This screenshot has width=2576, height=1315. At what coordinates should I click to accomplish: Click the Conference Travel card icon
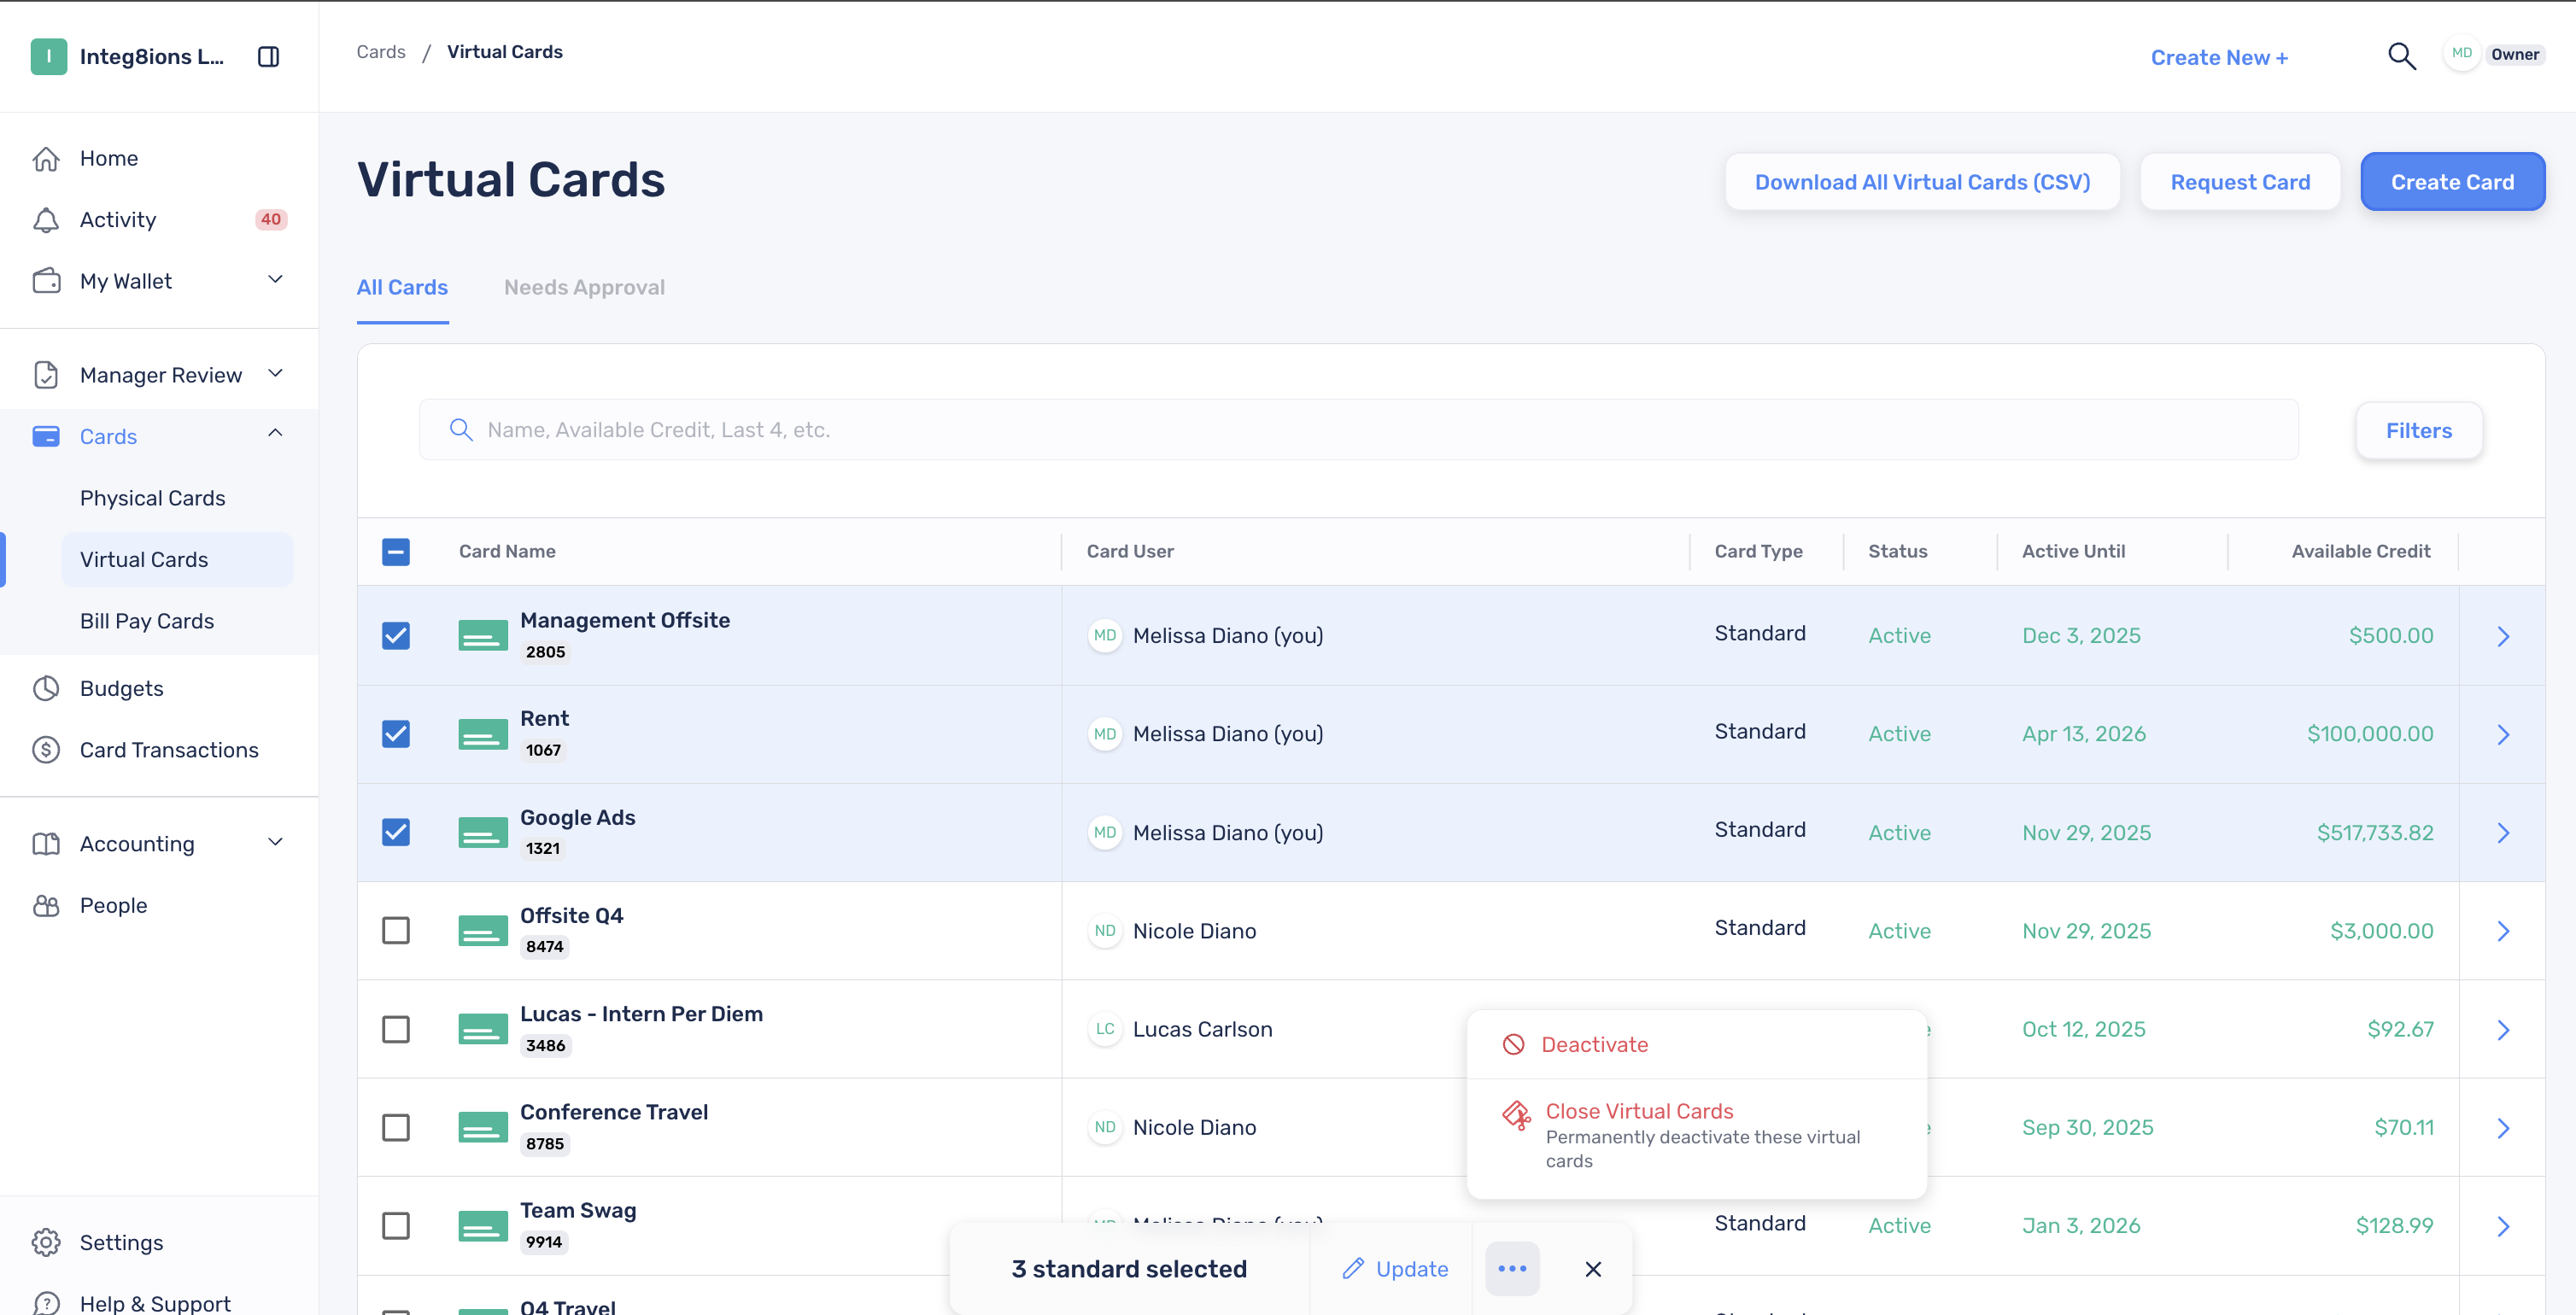(x=483, y=1127)
